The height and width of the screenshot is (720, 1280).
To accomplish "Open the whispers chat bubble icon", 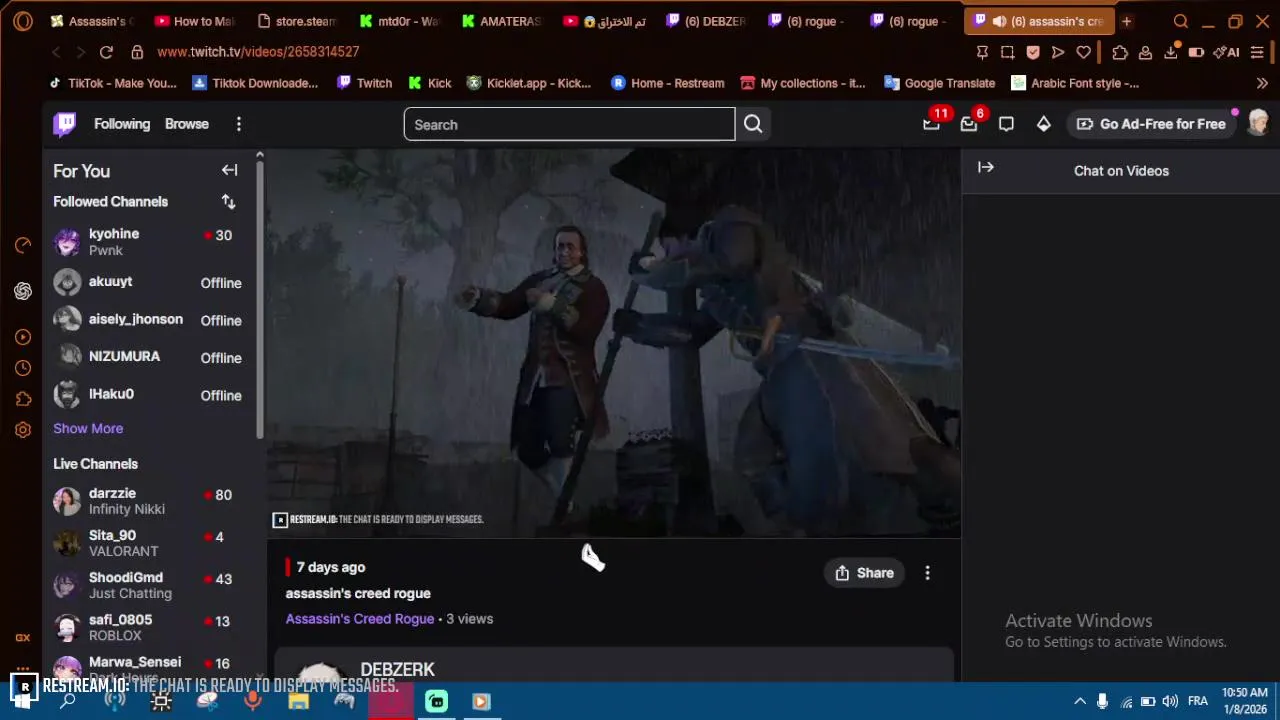I will 1006,124.
